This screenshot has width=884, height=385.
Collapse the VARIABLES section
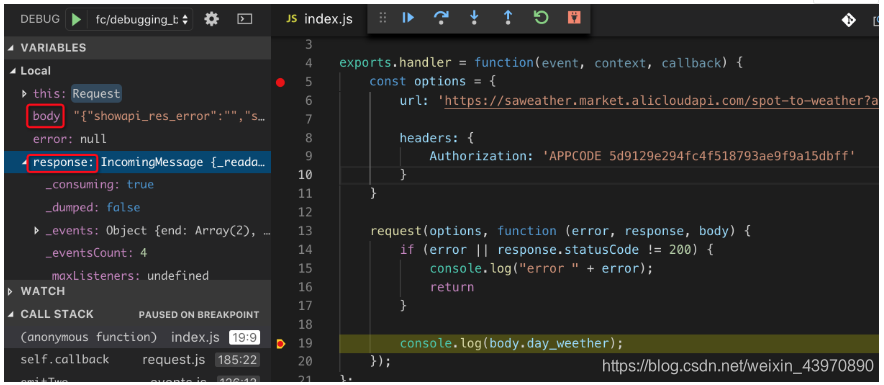tap(12, 48)
